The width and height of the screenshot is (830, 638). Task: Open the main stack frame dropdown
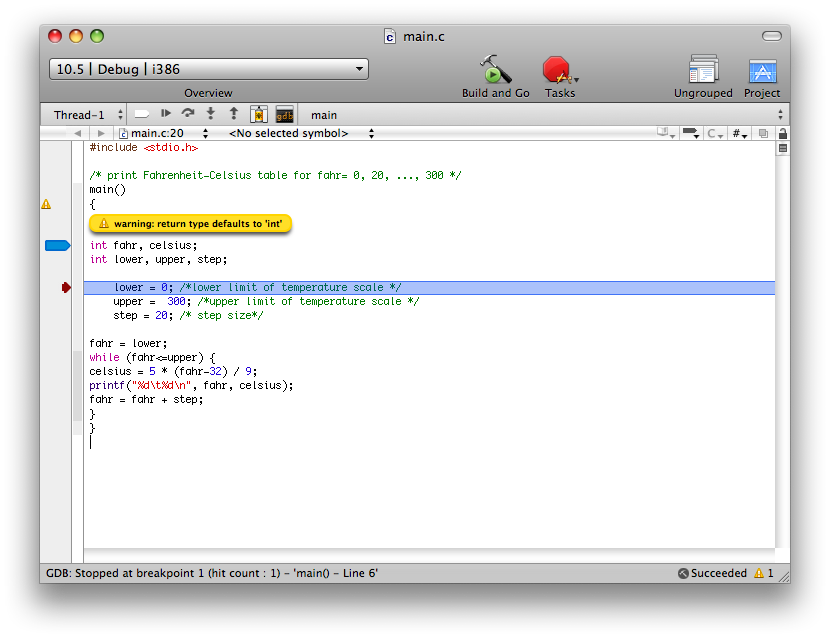click(x=545, y=115)
